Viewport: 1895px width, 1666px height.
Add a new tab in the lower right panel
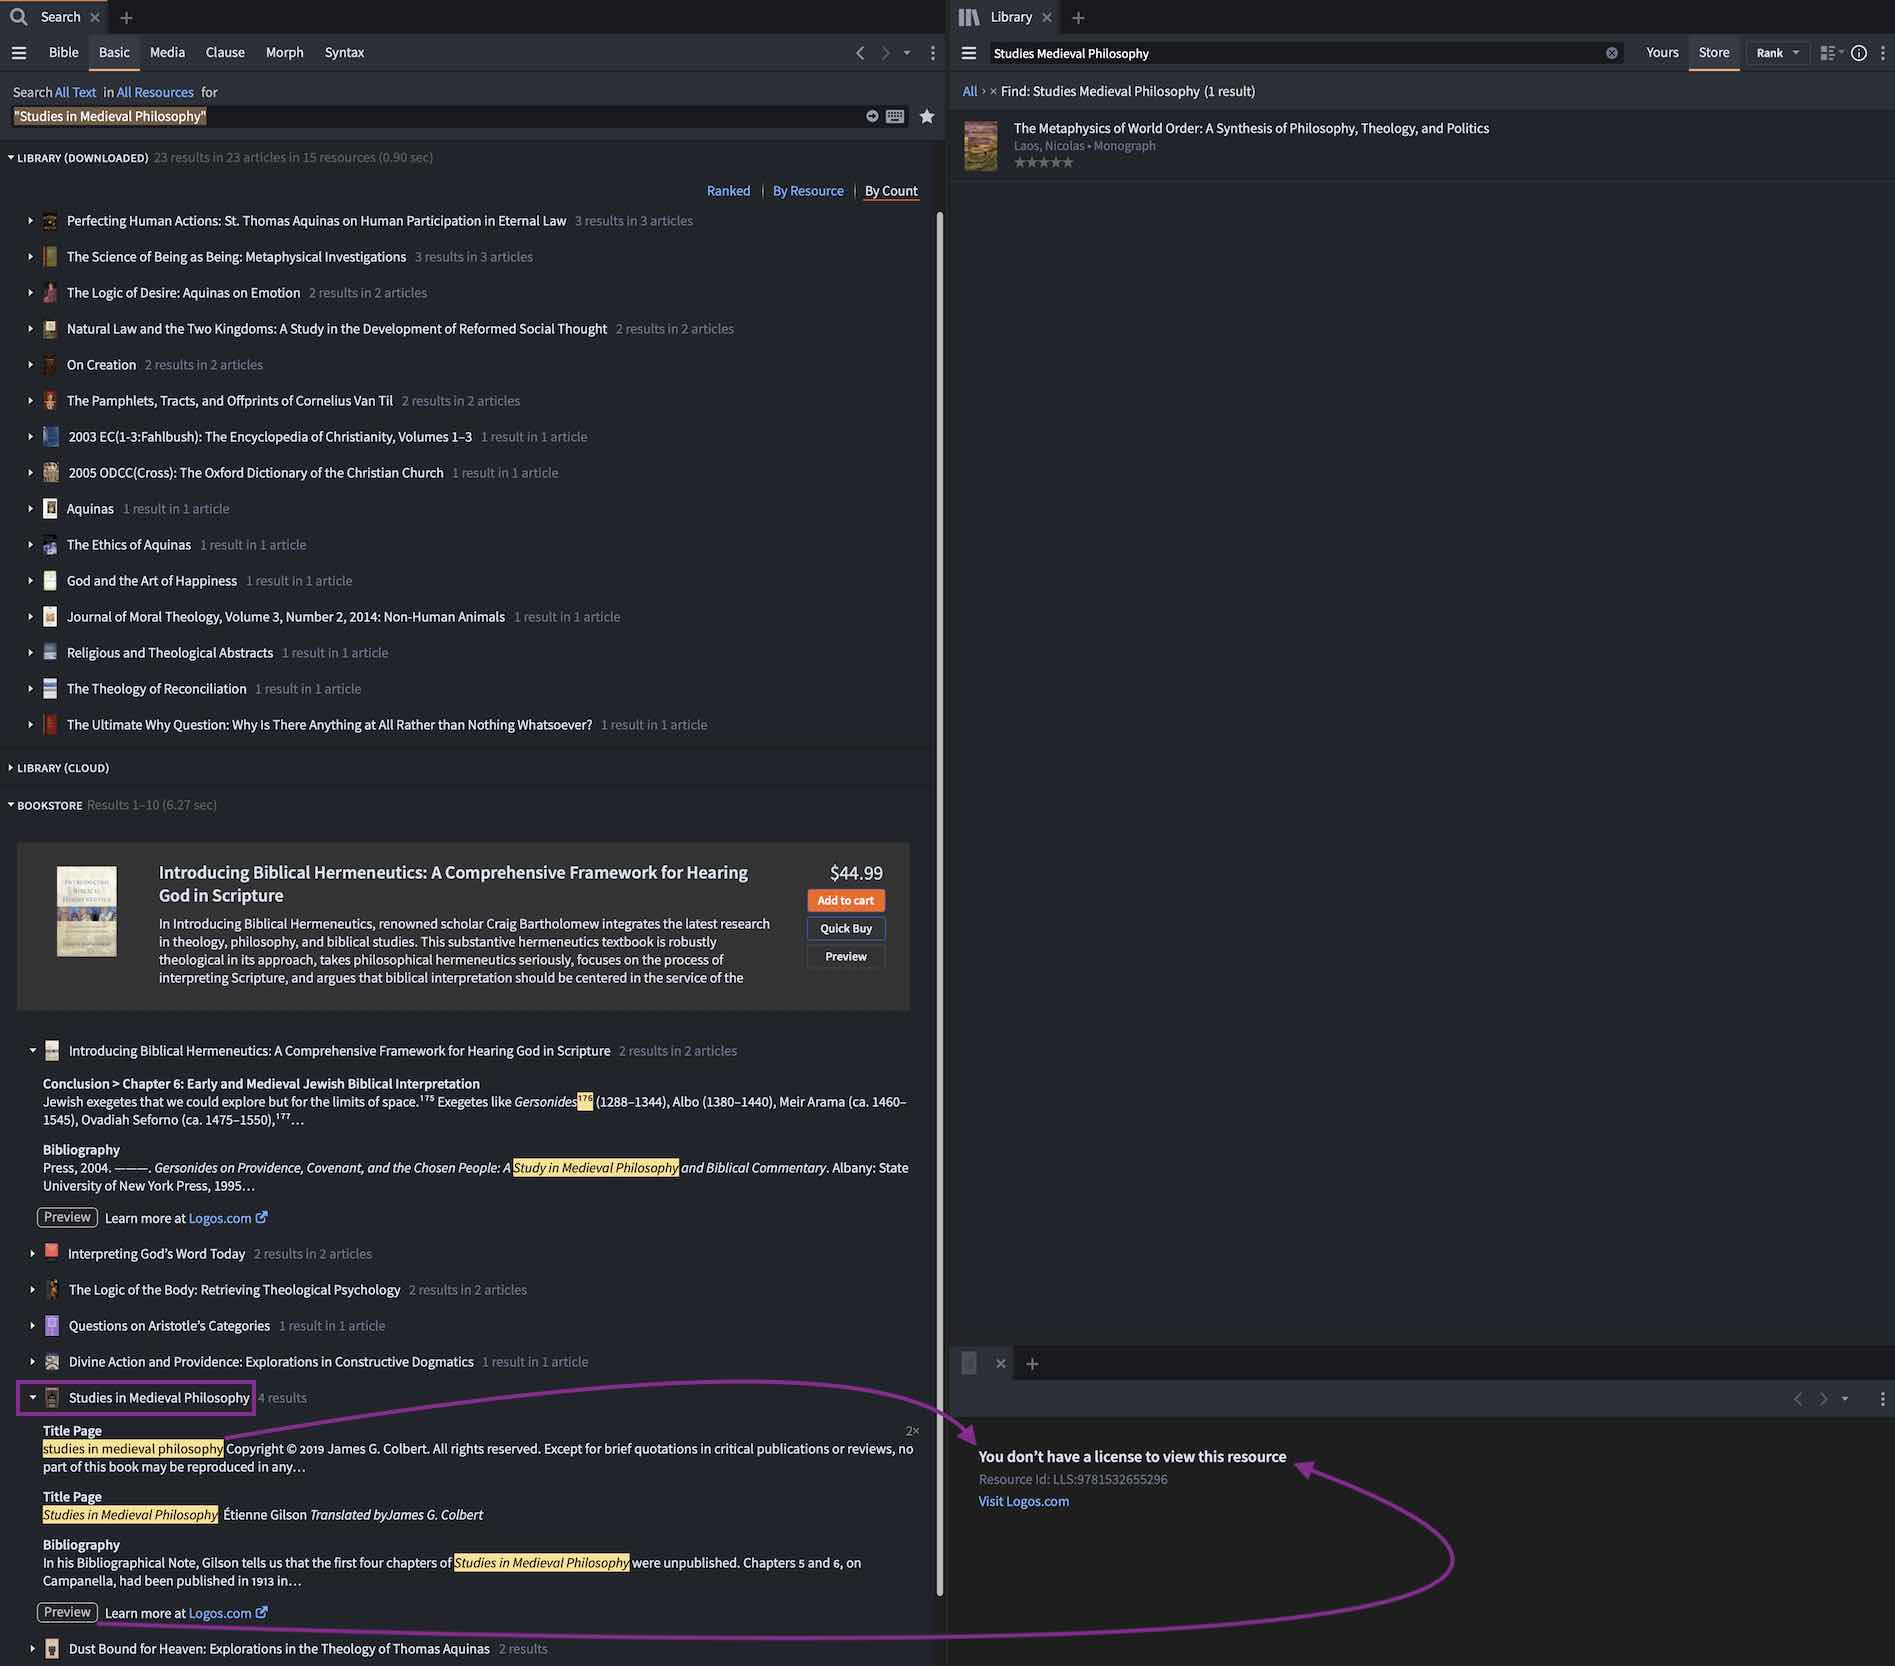point(1033,1364)
